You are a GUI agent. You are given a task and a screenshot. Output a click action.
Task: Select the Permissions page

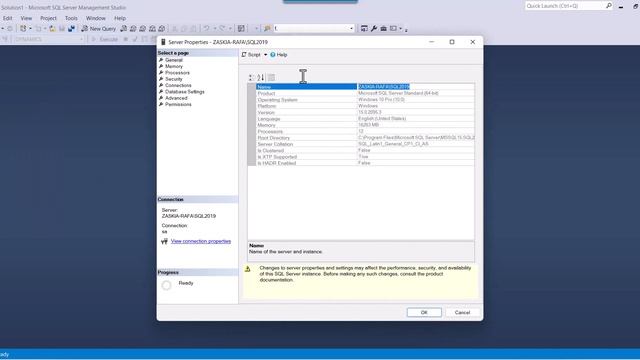coord(178,104)
